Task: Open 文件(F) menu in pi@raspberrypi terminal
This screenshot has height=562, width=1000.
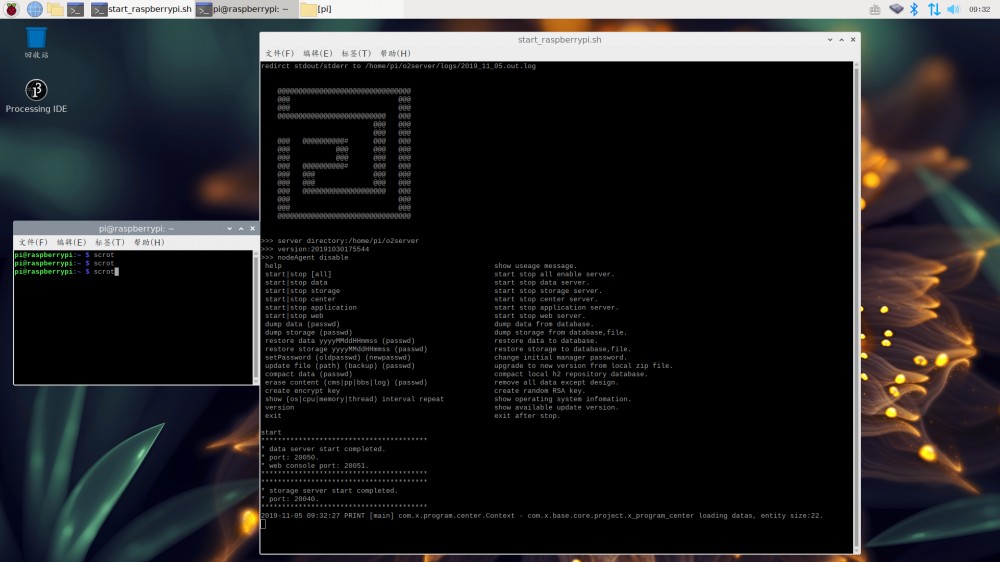Action: 33,242
